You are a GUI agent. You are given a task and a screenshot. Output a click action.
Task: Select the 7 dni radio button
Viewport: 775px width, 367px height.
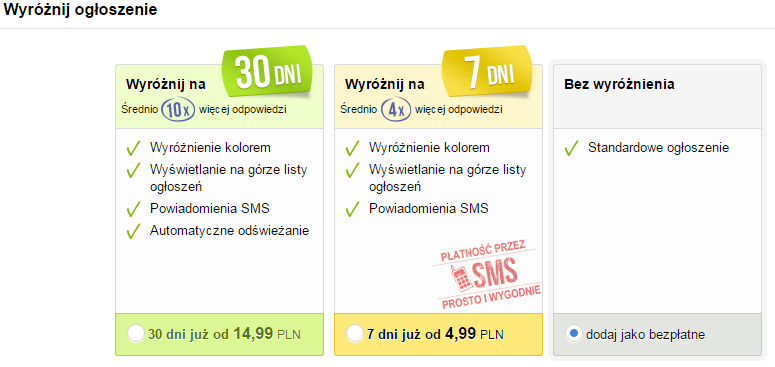click(x=355, y=334)
